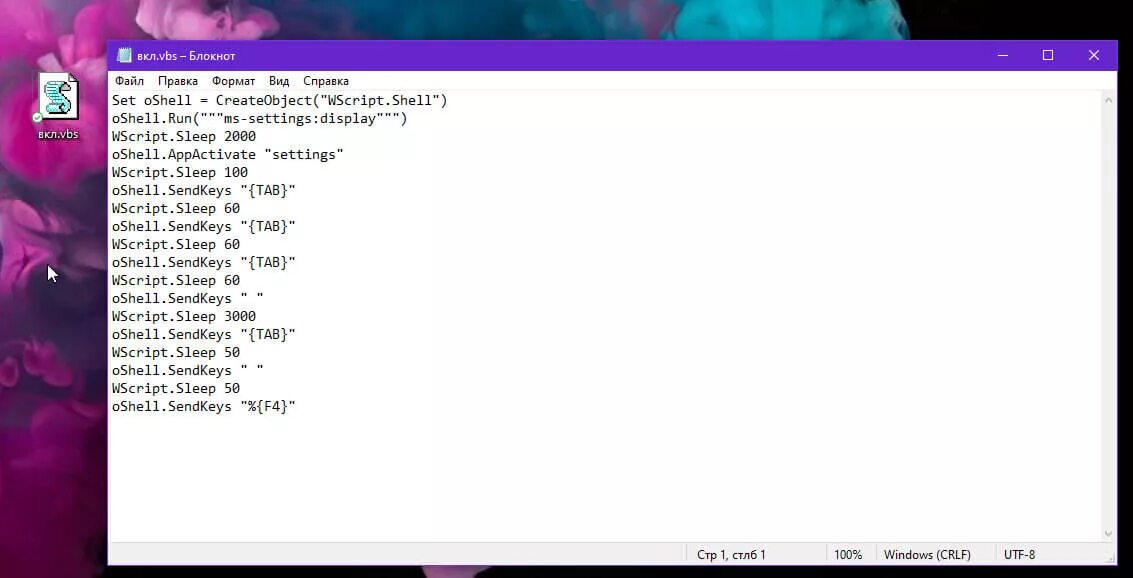Open the Справка menu

pyautogui.click(x=326, y=81)
